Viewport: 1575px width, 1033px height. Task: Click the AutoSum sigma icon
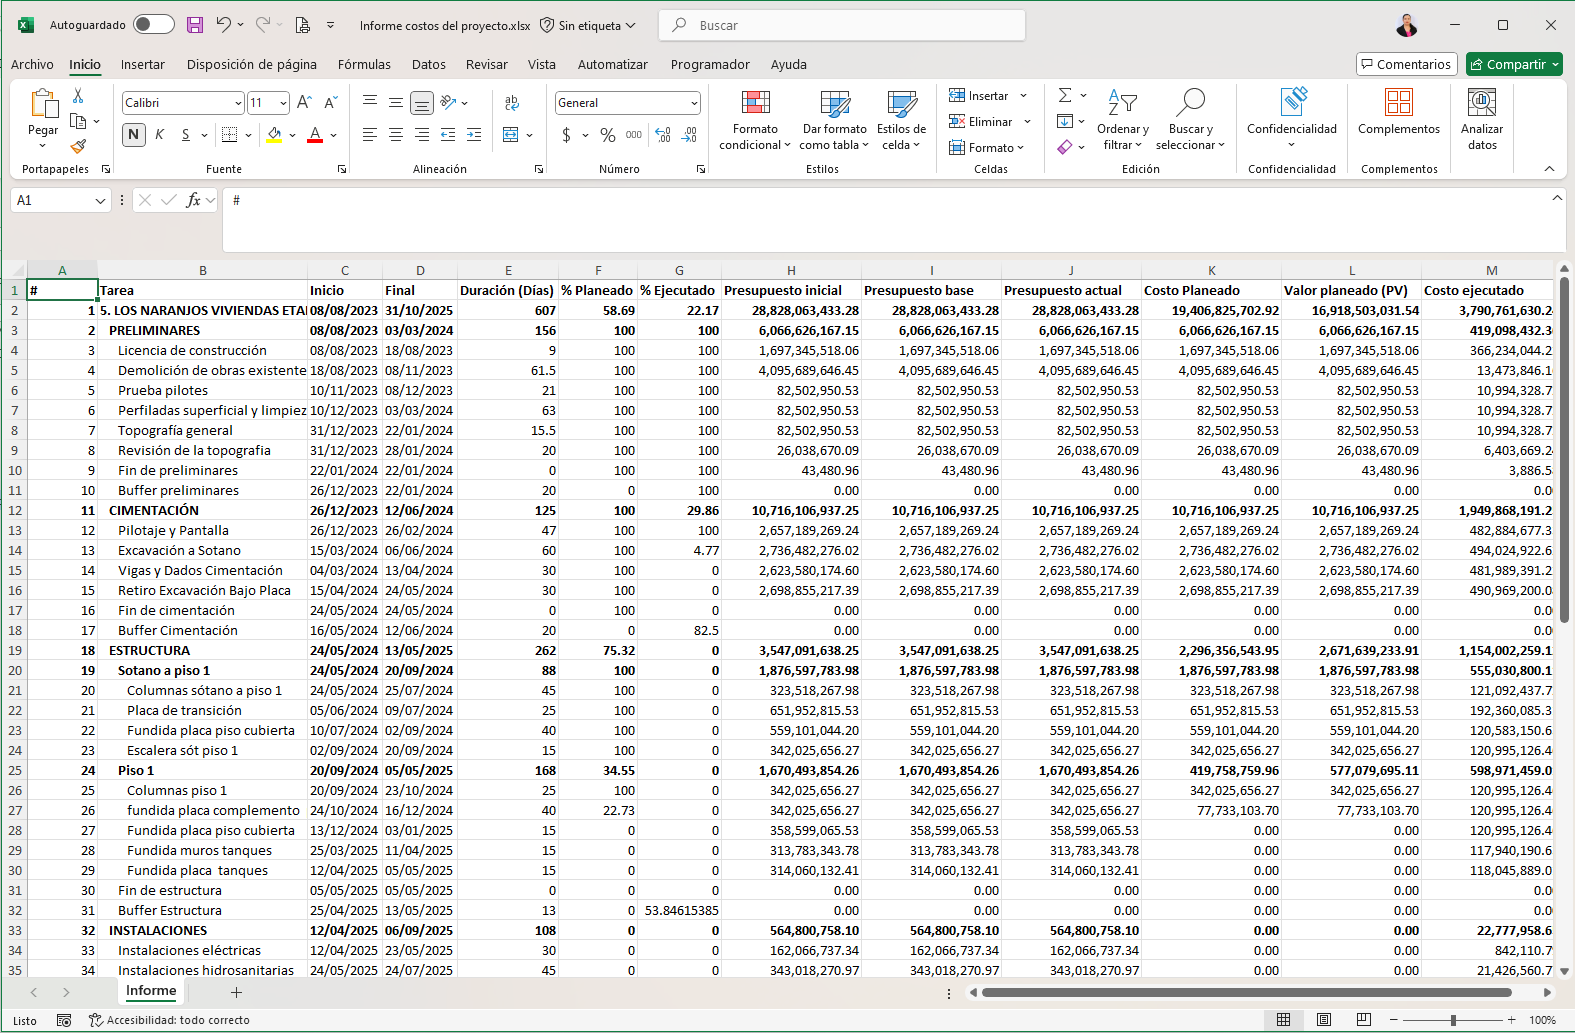pos(1065,95)
